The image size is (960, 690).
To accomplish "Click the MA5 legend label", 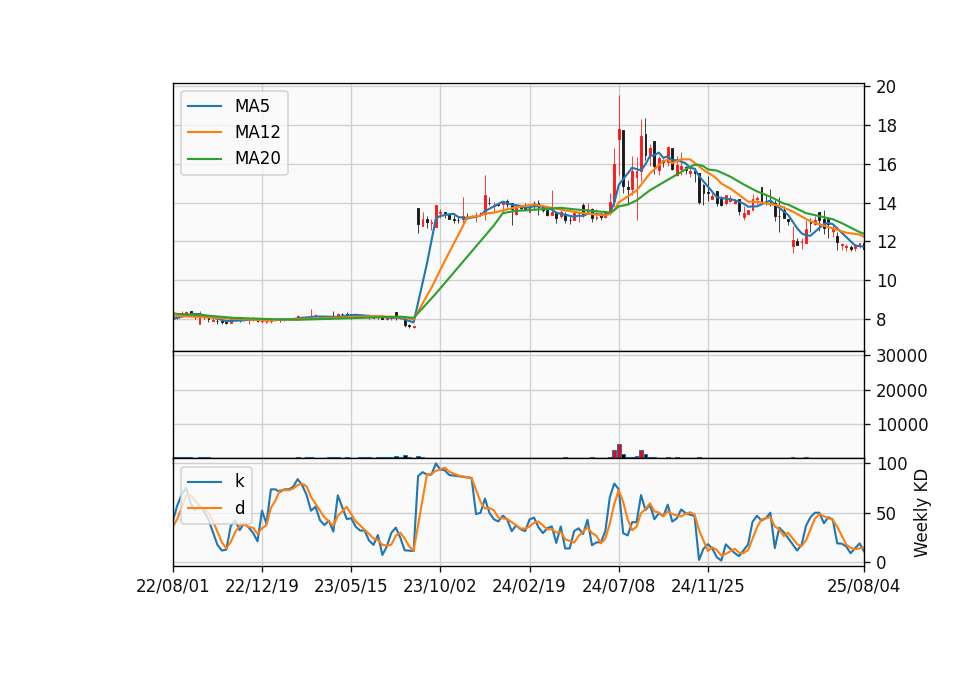I will click(x=252, y=106).
